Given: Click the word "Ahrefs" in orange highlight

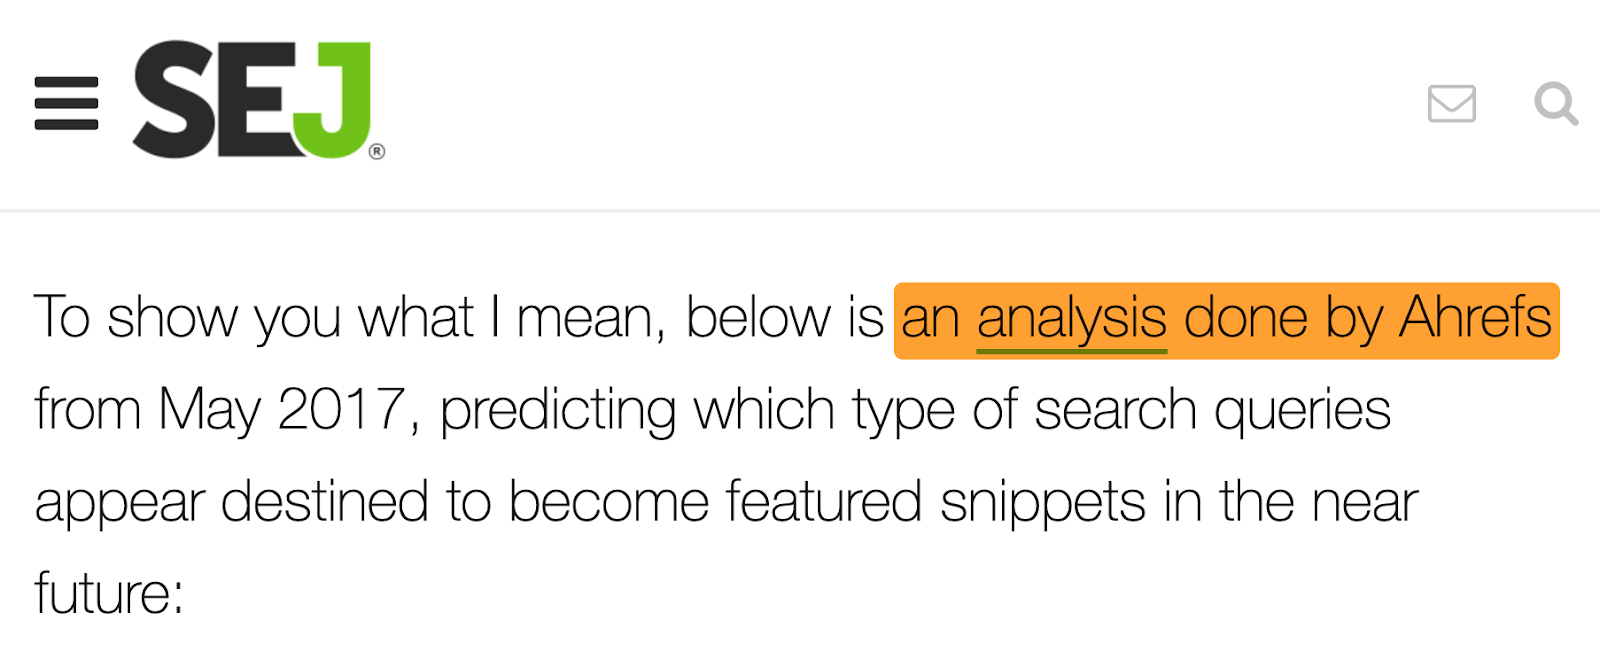Looking at the screenshot, I should (x=1475, y=318).
